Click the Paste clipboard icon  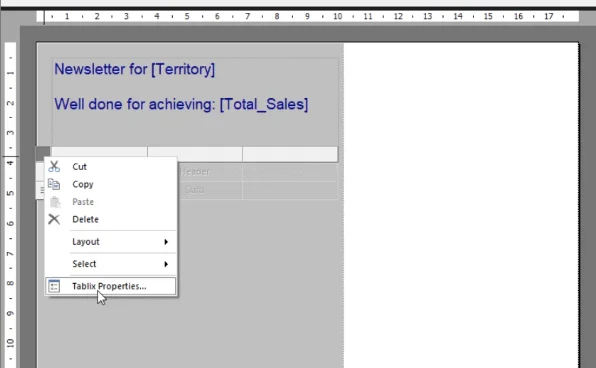point(55,202)
